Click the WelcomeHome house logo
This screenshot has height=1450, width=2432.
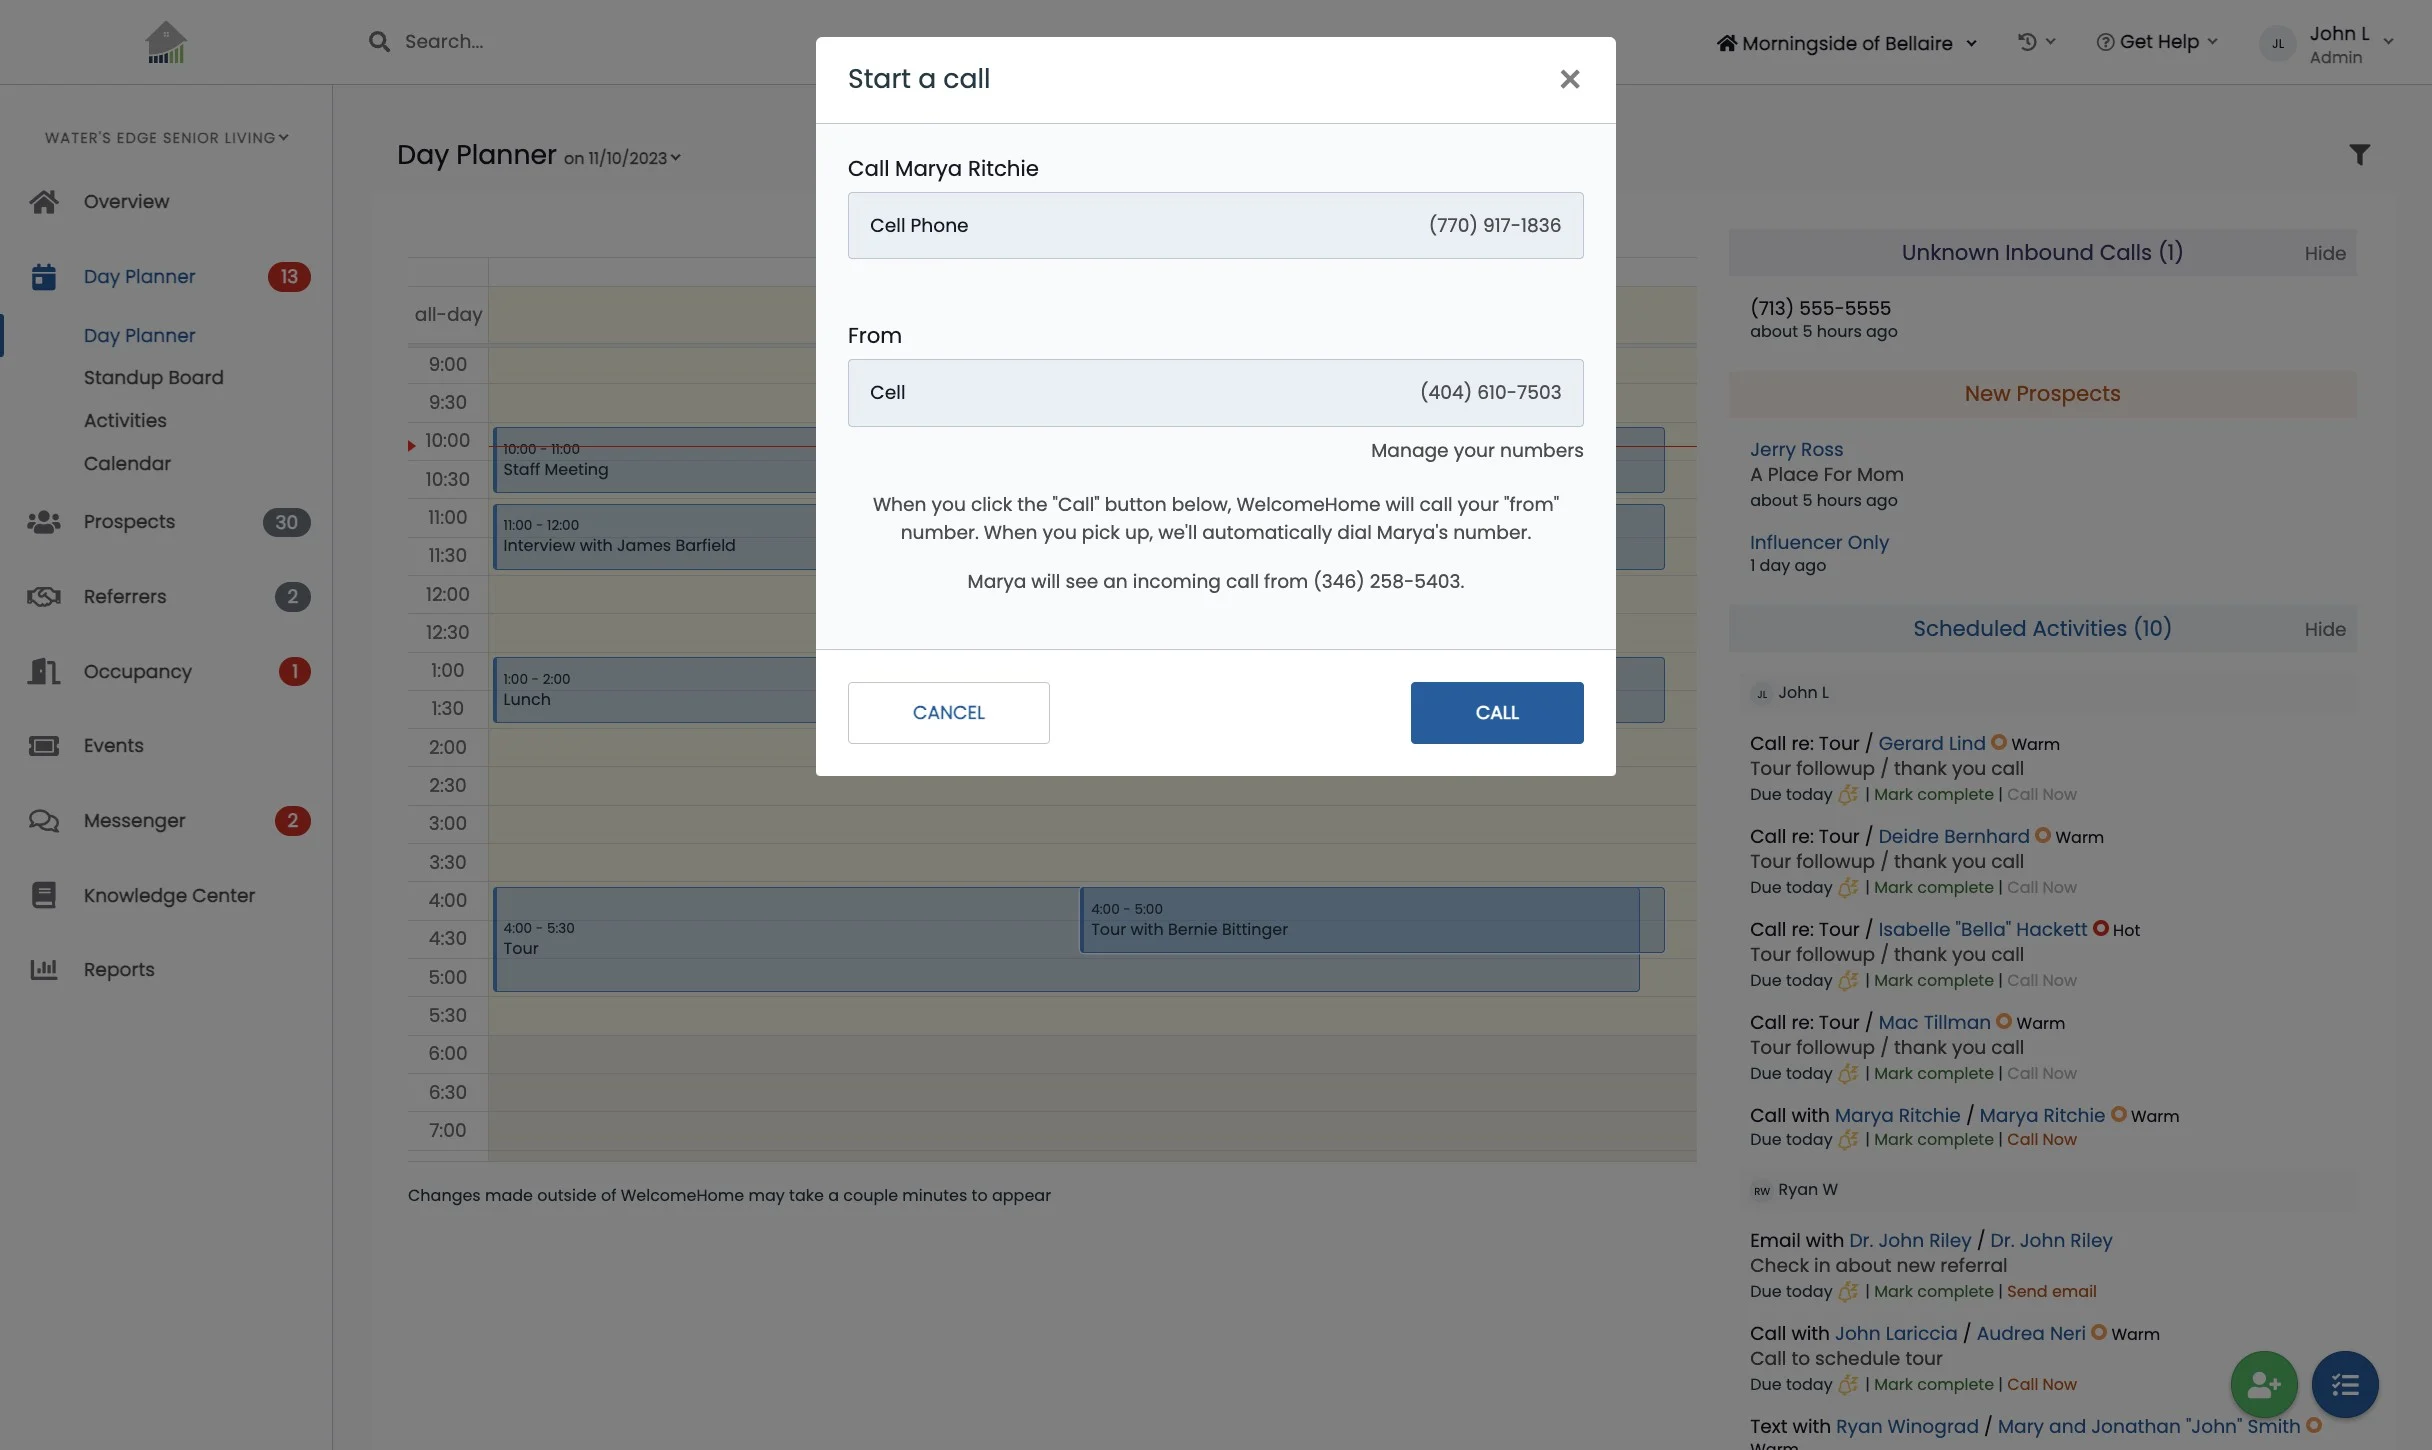point(166,43)
